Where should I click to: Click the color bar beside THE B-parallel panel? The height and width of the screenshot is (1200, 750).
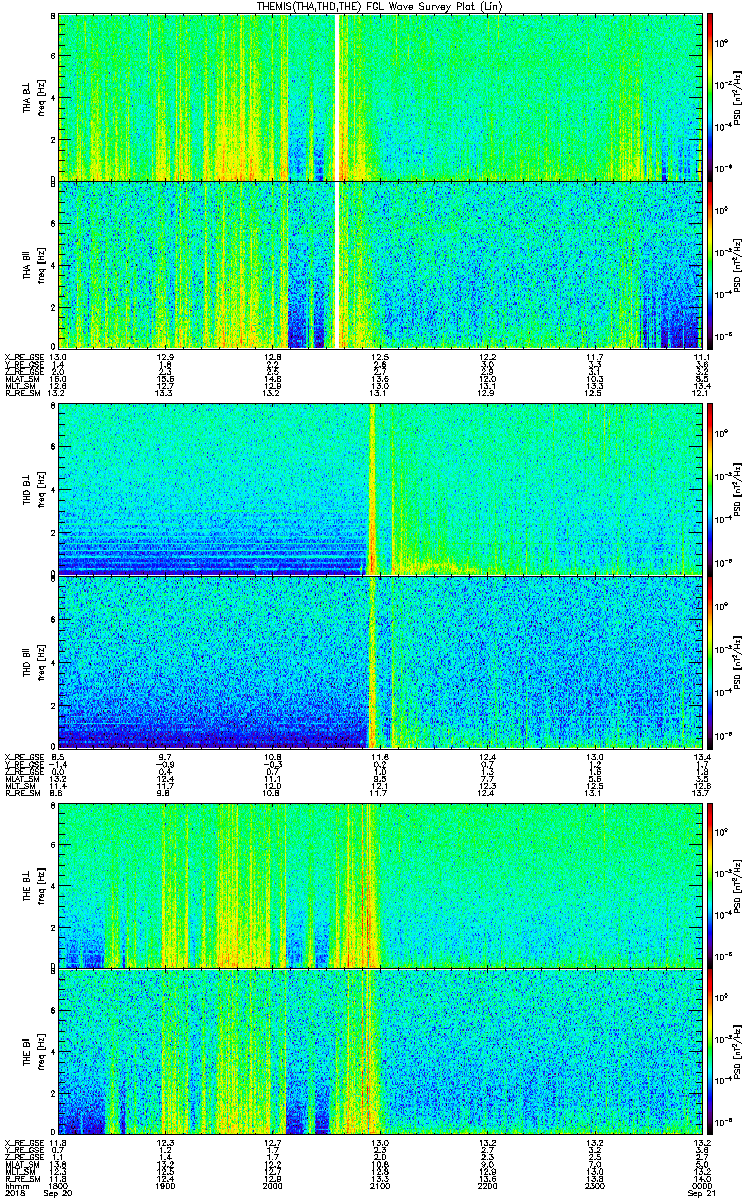click(x=711, y=1052)
